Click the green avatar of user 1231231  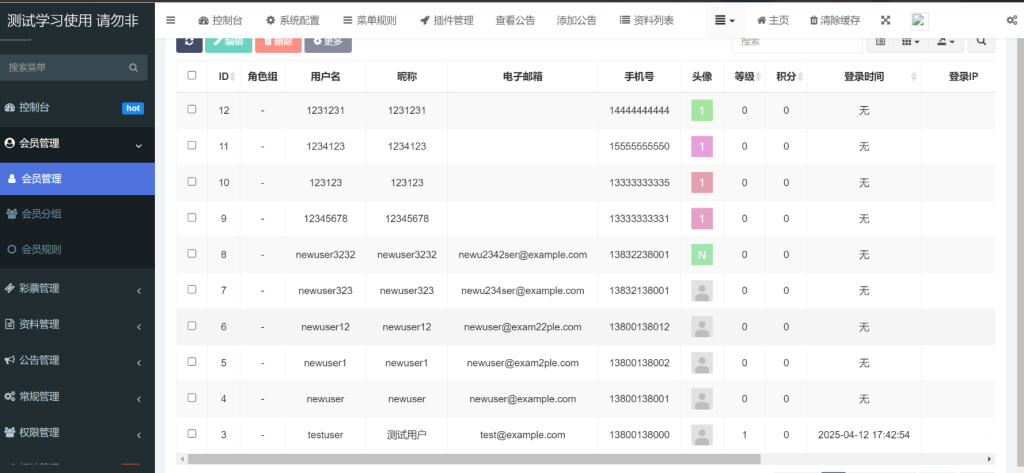702,110
